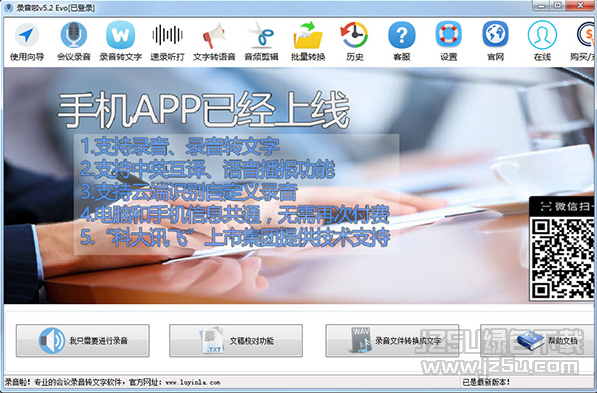Click the app icon in title bar
This screenshot has height=393, width=597.
click(x=8, y=8)
